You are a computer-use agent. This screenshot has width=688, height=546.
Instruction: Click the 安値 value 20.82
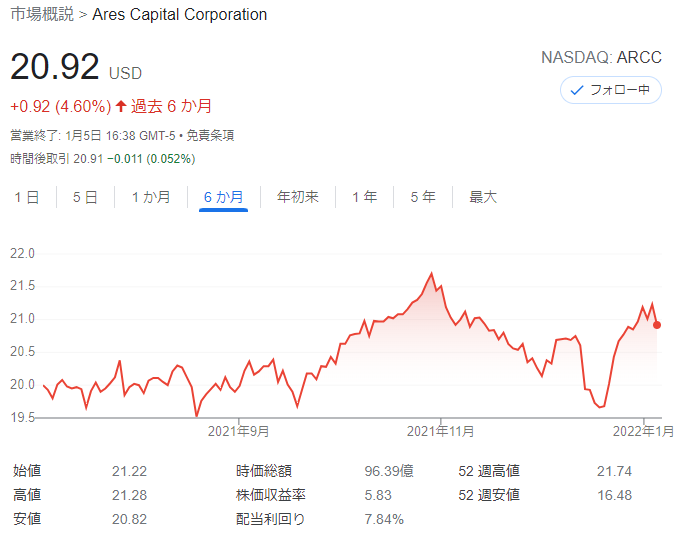click(x=129, y=520)
